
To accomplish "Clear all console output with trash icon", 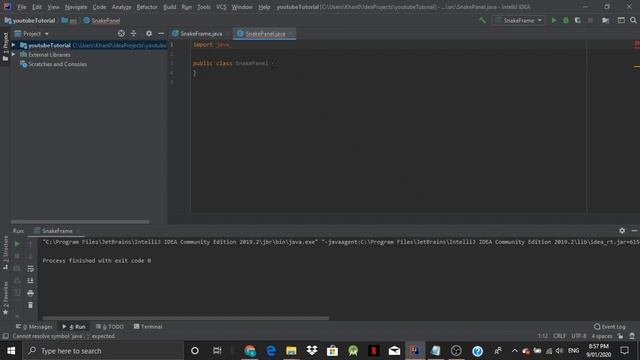I will (x=31, y=305).
